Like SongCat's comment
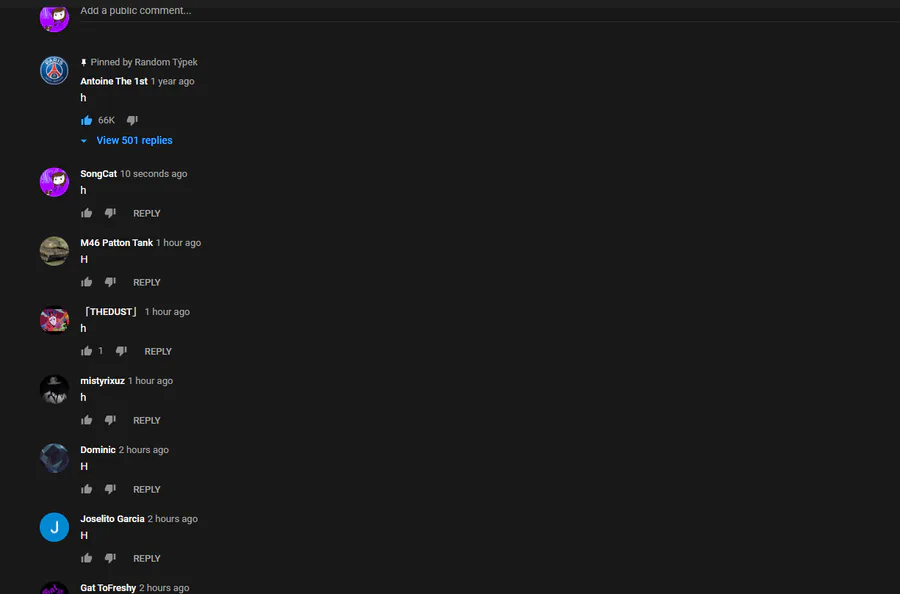 tap(87, 213)
